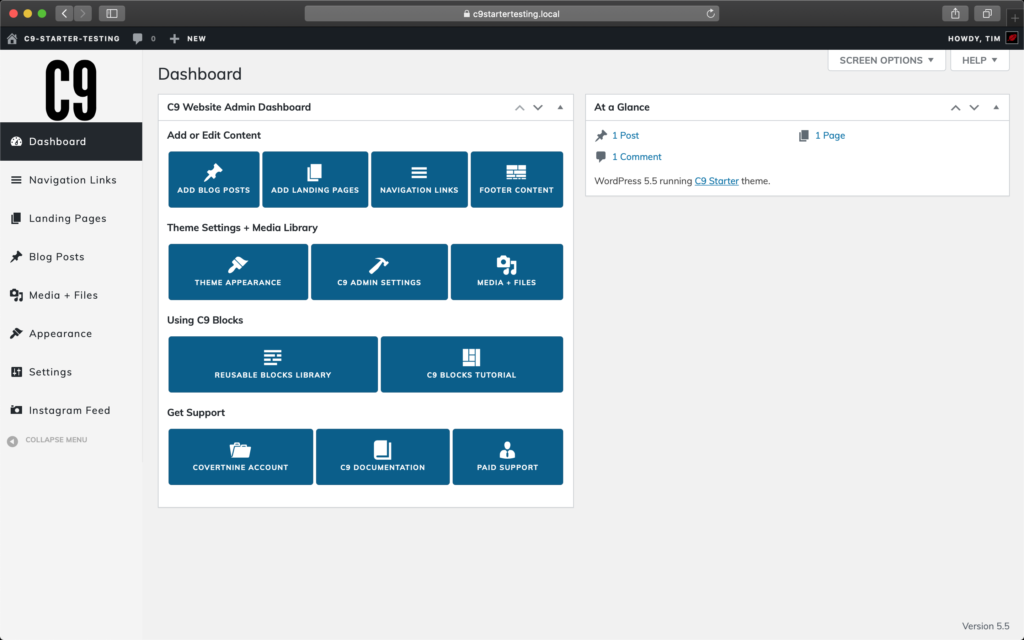Open Landing Pages in the sidebar
The width and height of the screenshot is (1024, 640).
click(x=71, y=218)
